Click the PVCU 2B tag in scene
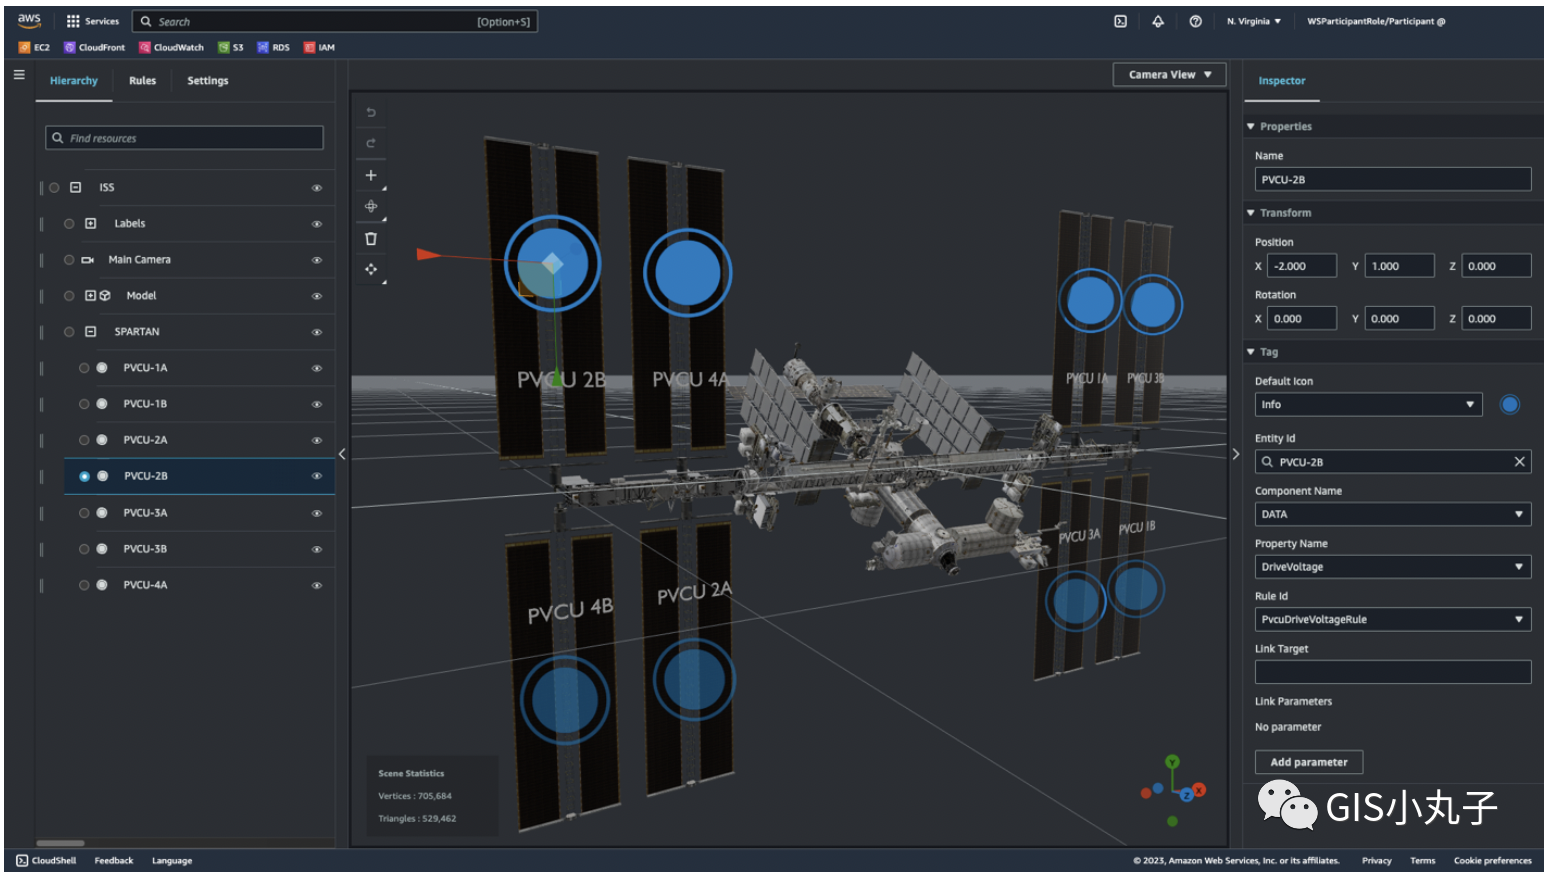1550x876 pixels. (552, 264)
